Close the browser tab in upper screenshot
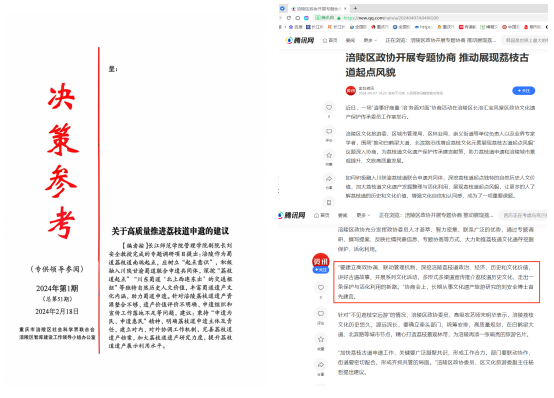The image size is (554, 398). [x=345, y=8]
